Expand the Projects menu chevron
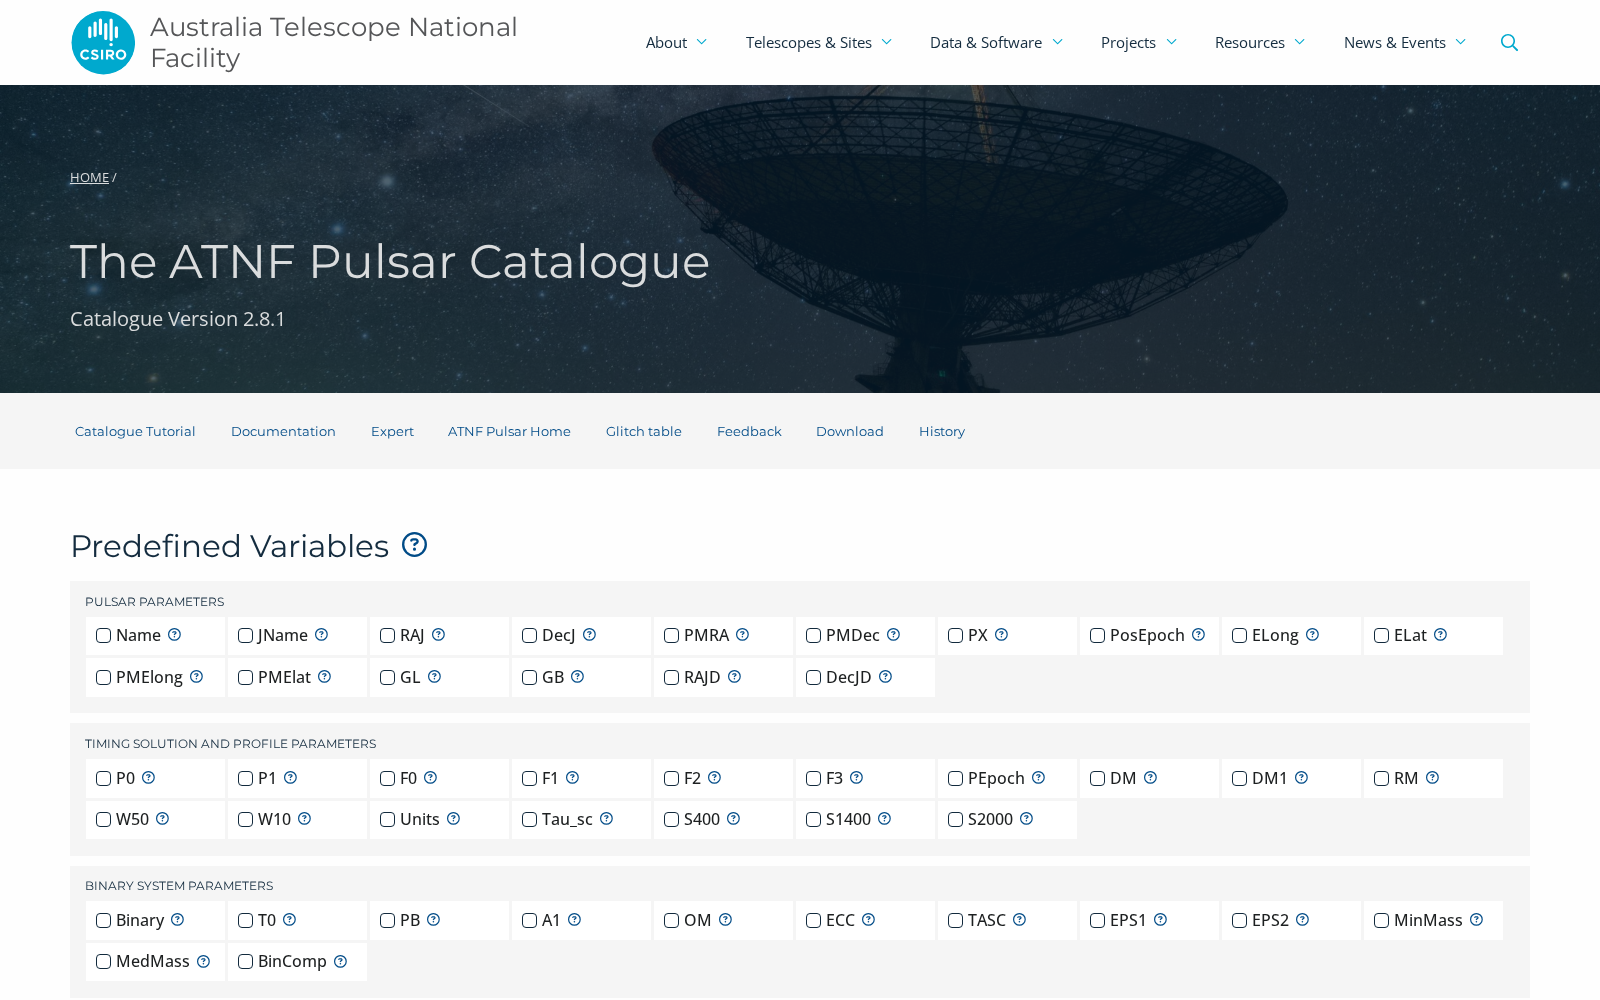 pos(1171,42)
